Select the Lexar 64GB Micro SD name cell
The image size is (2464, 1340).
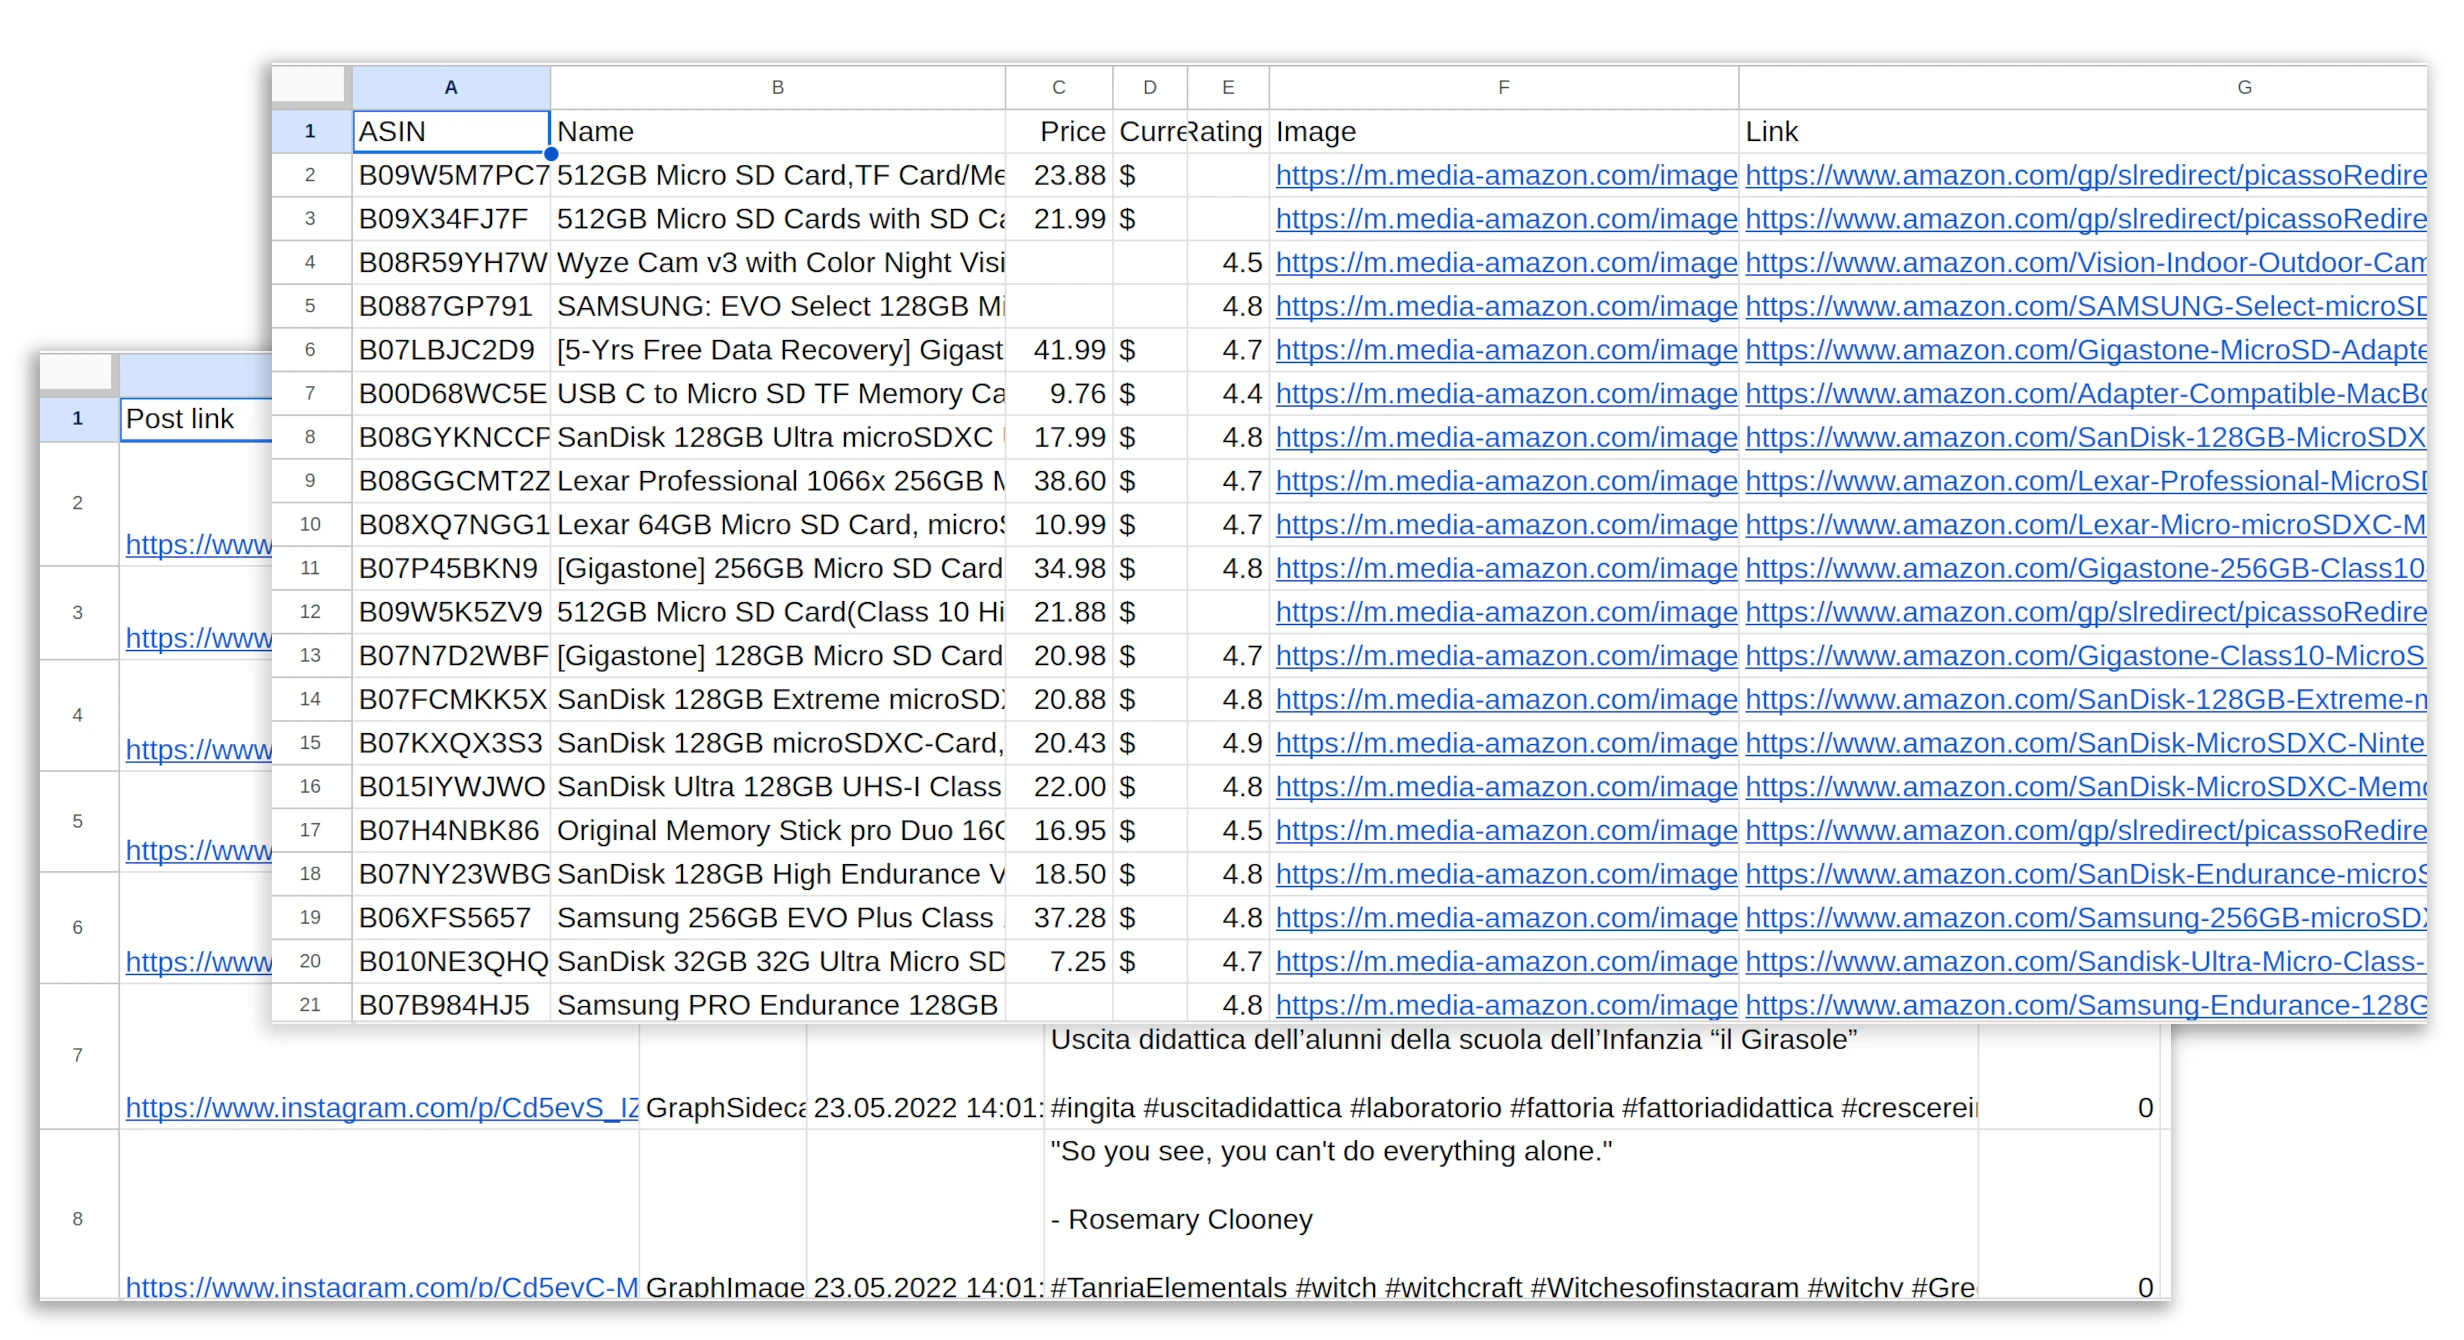tap(777, 525)
